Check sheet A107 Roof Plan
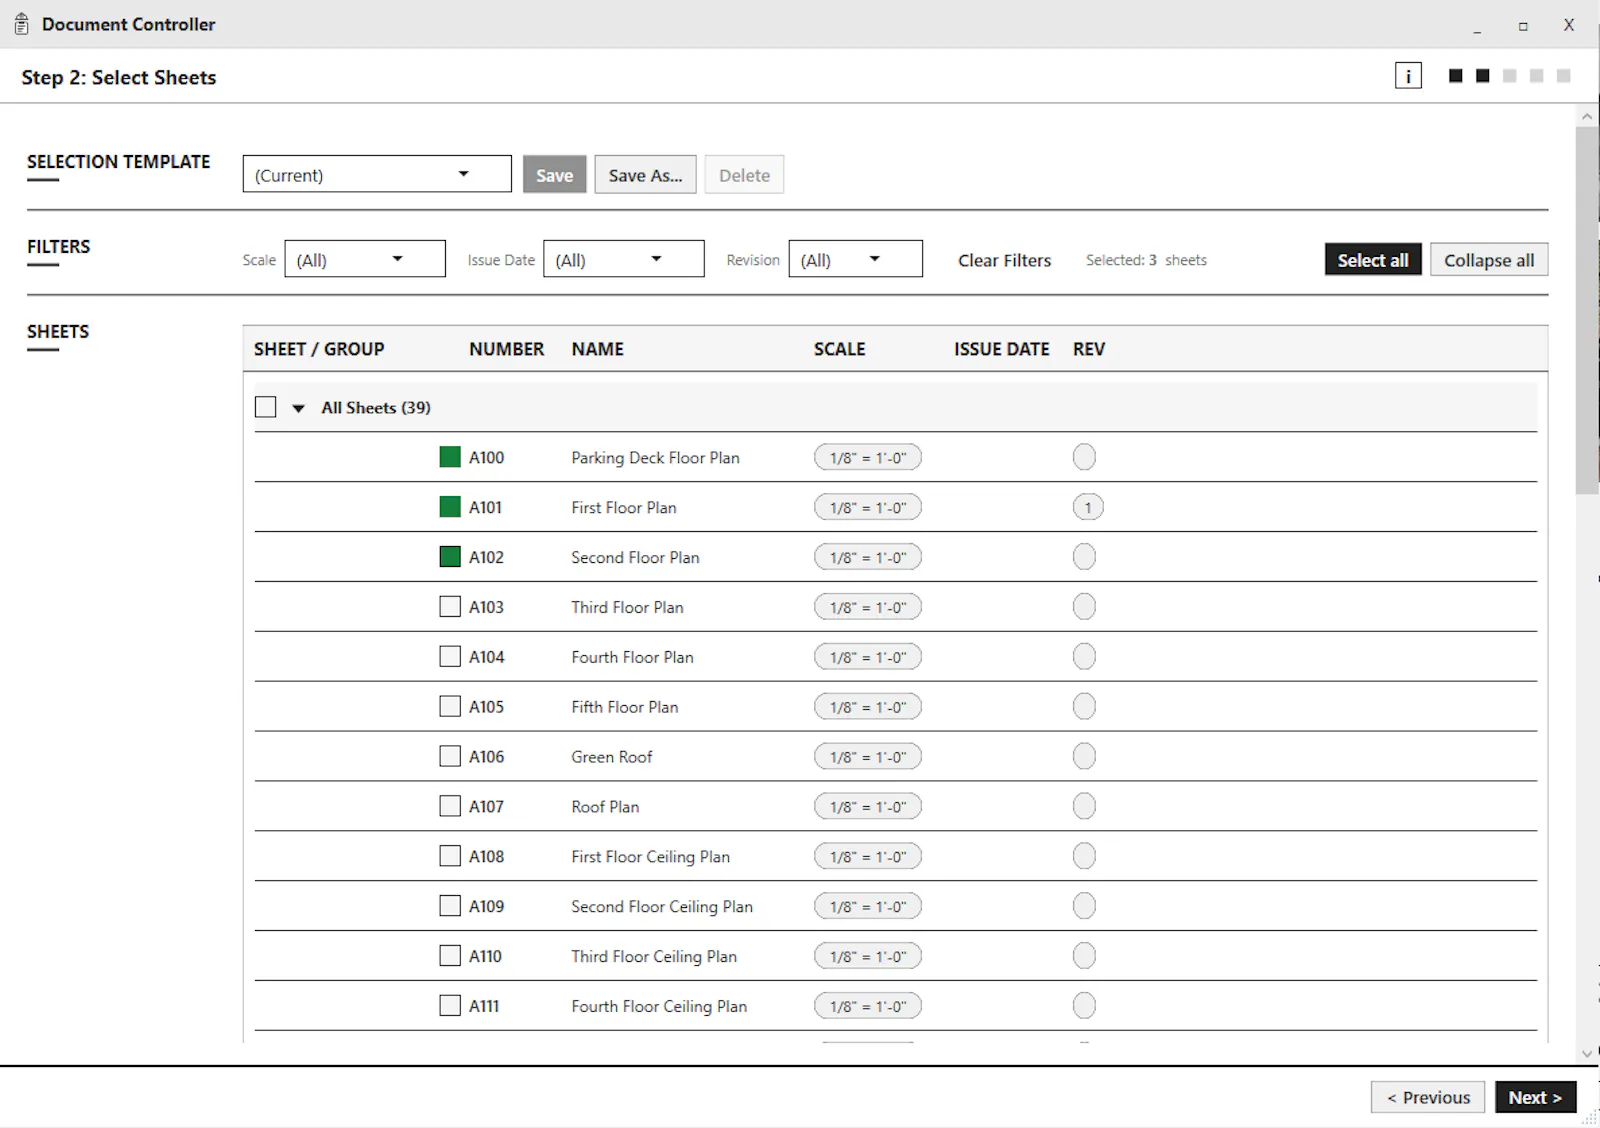 coord(450,806)
